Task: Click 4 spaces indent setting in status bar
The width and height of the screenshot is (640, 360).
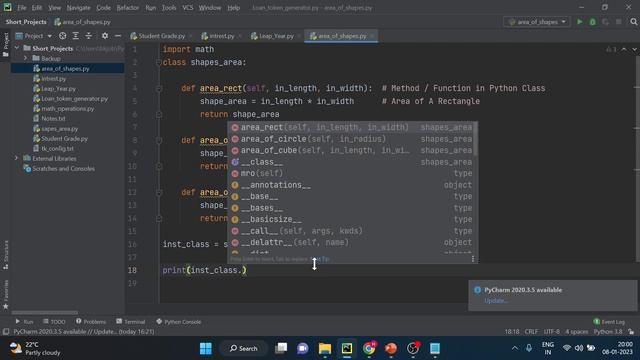Action: click(576, 331)
